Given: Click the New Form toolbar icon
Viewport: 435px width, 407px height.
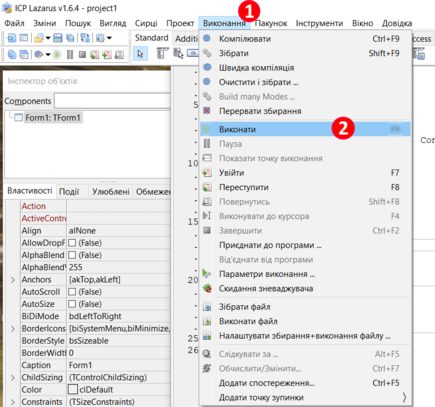Looking at the screenshot, I should 23,38.
